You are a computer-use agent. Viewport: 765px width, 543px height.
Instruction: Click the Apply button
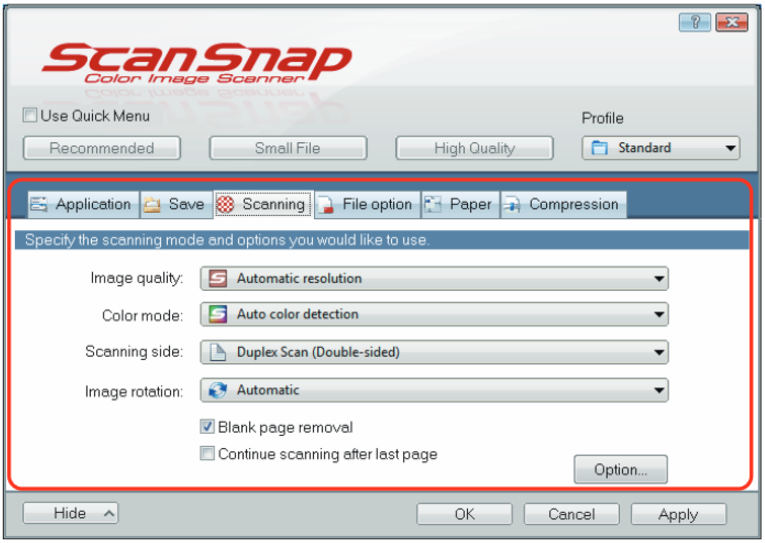pyautogui.click(x=679, y=514)
